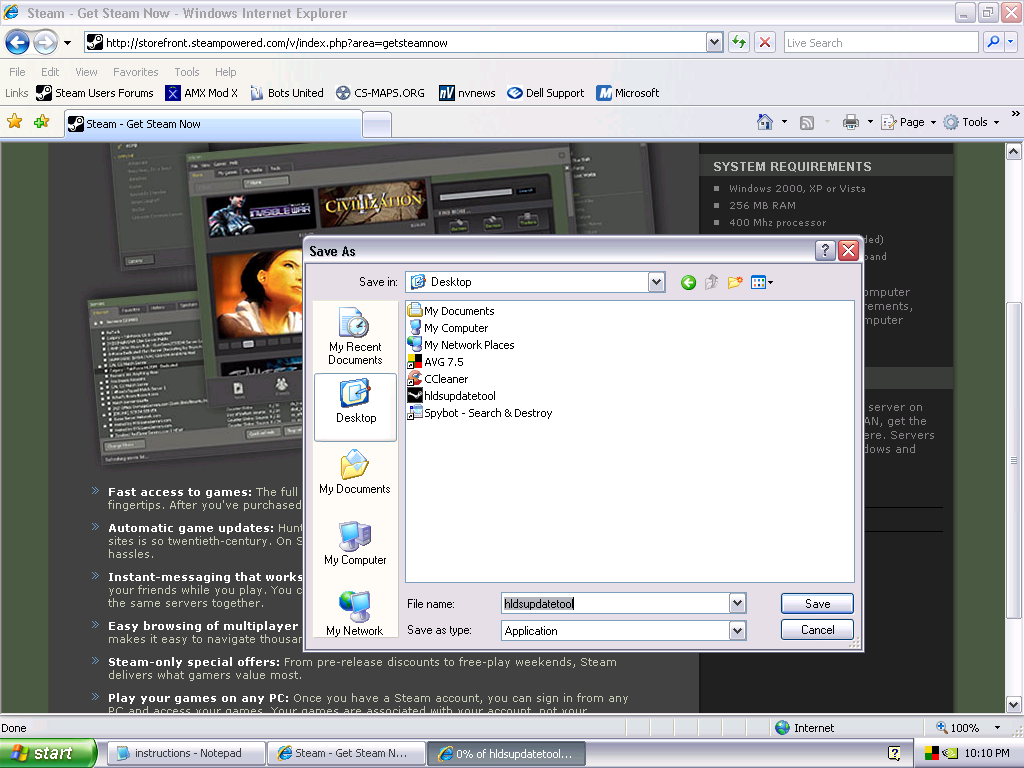The image size is (1024, 768).
Task: Expand the Save in location dropdown
Action: (656, 282)
